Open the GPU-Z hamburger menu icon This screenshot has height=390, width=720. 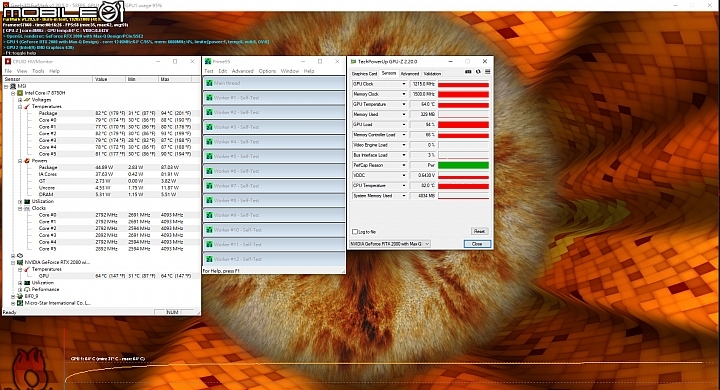click(488, 72)
